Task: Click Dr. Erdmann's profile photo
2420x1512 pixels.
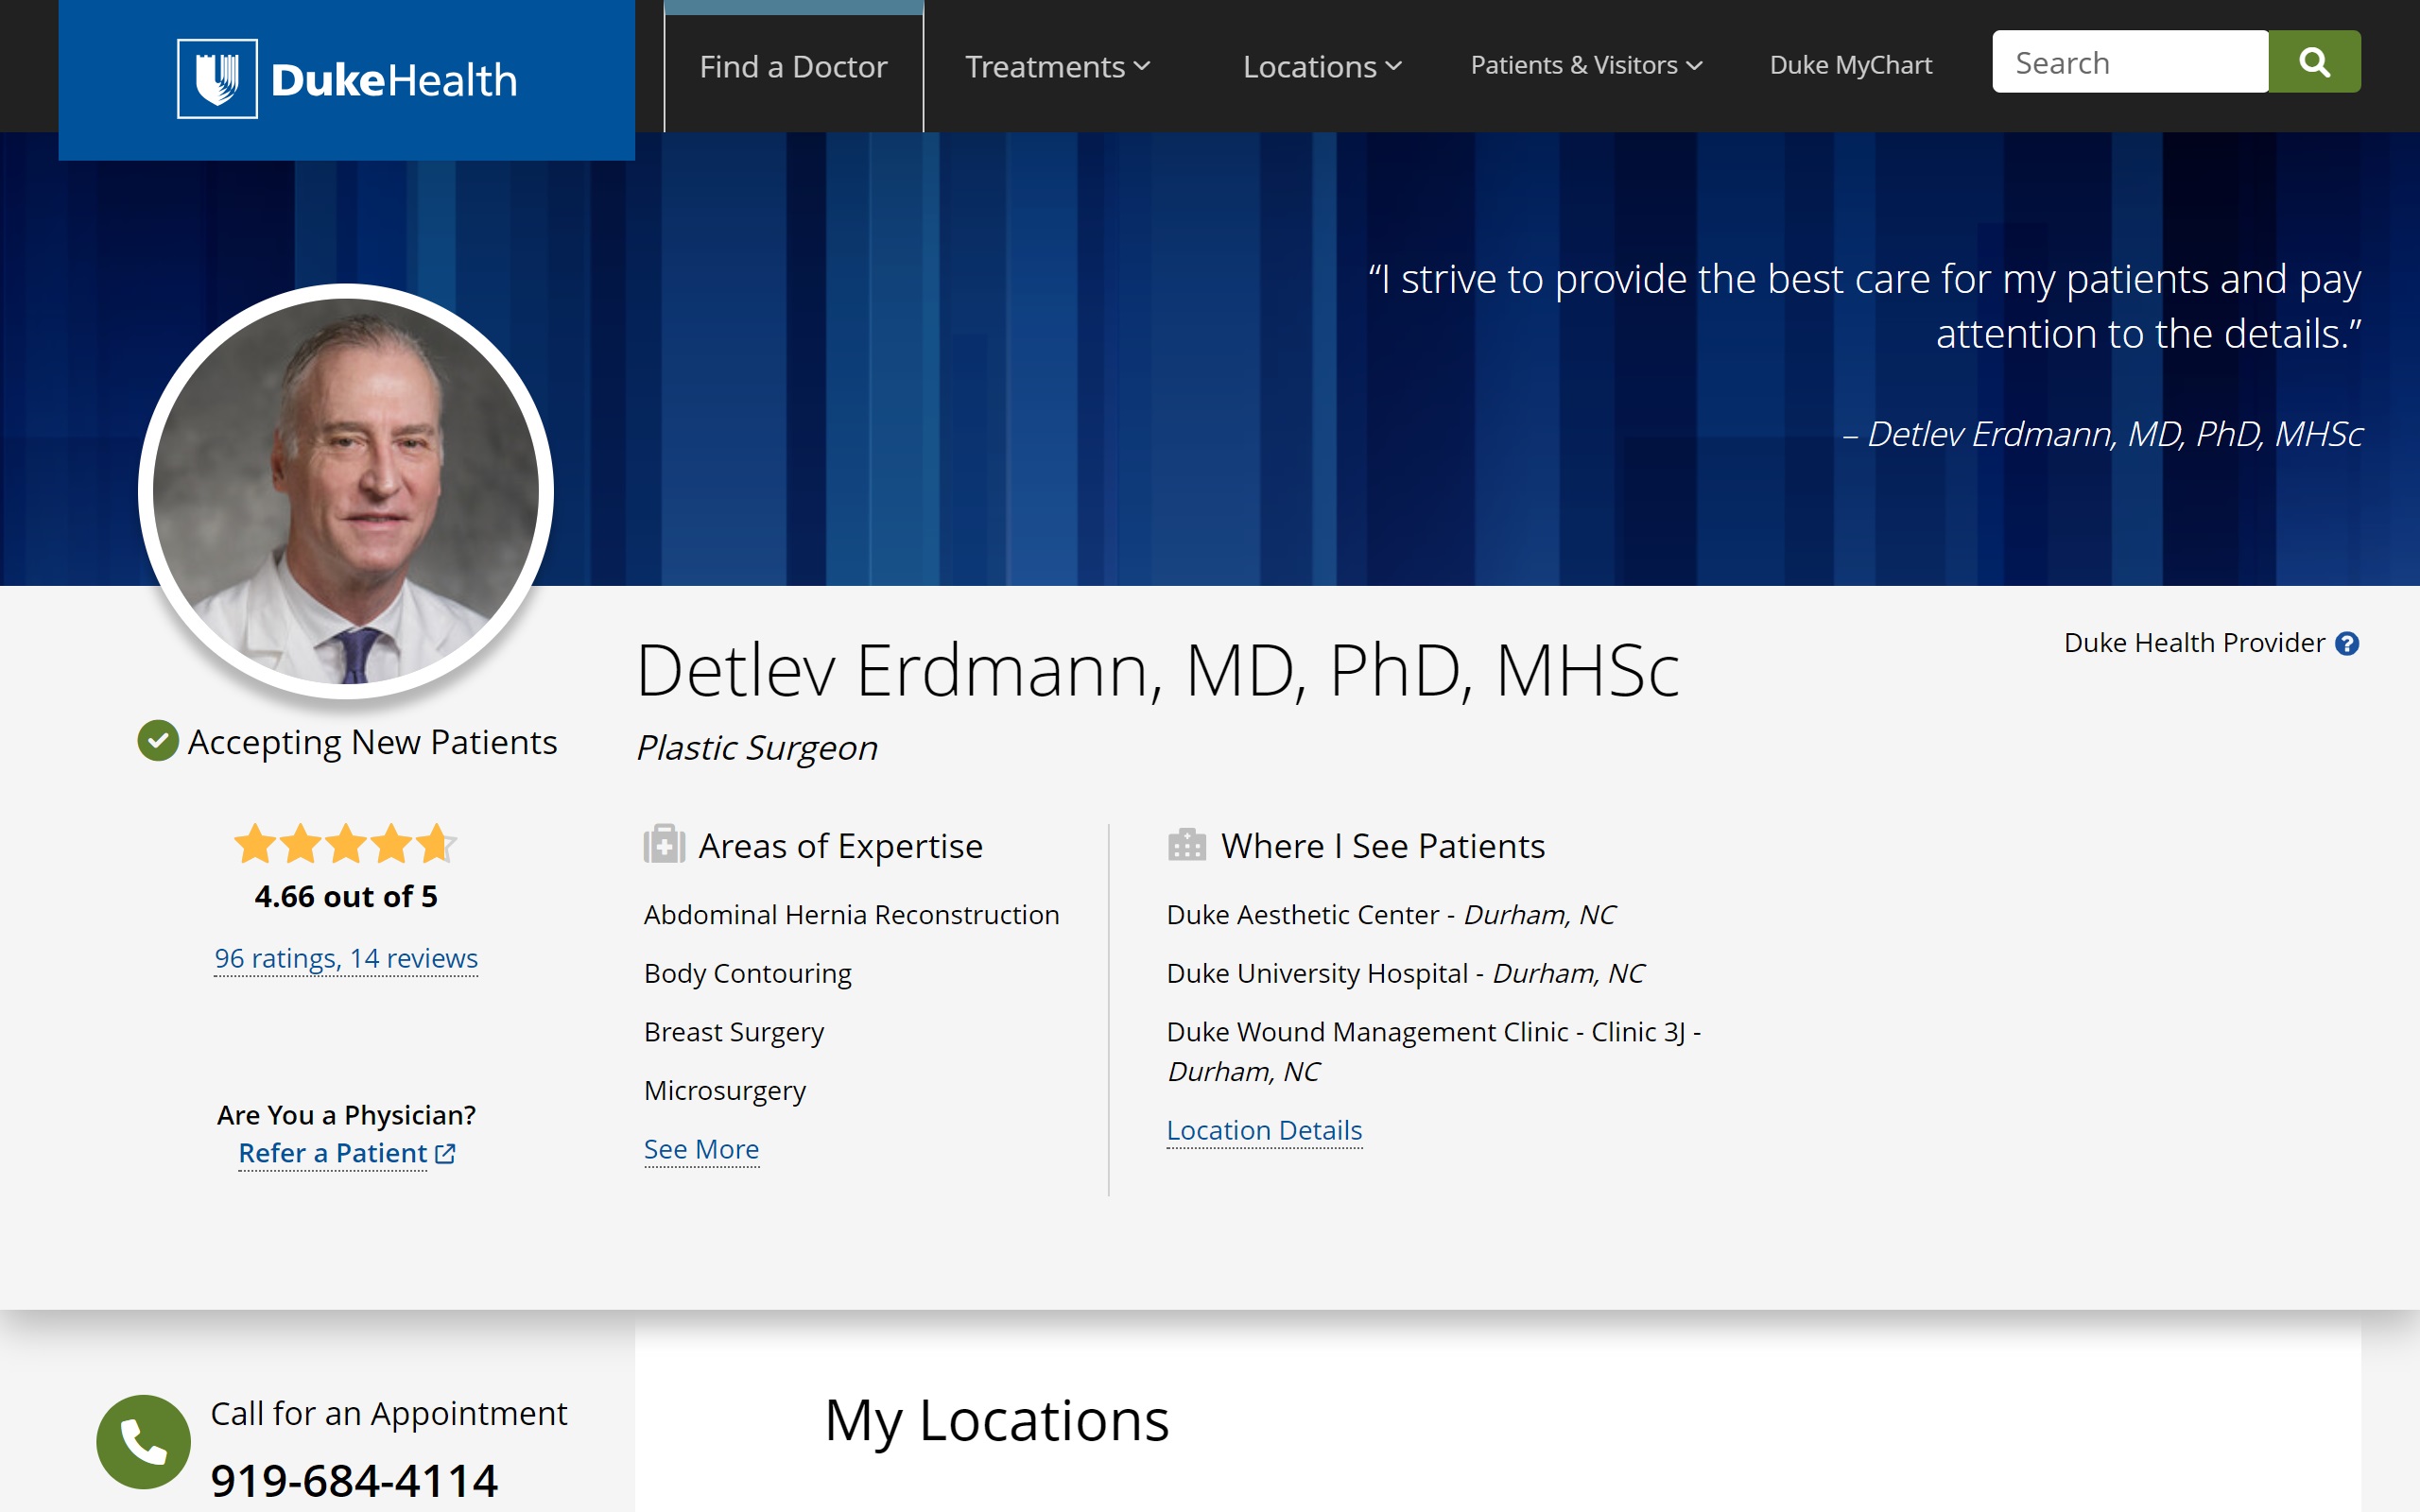Action: click(x=346, y=491)
